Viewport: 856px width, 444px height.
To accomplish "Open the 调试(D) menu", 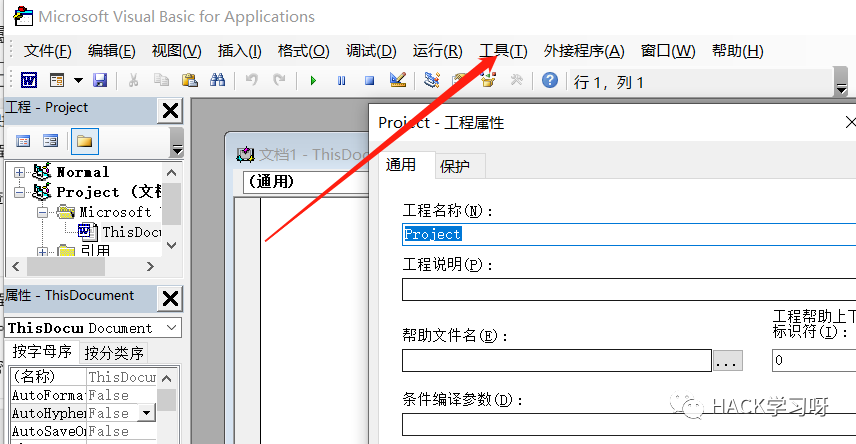I will (371, 51).
